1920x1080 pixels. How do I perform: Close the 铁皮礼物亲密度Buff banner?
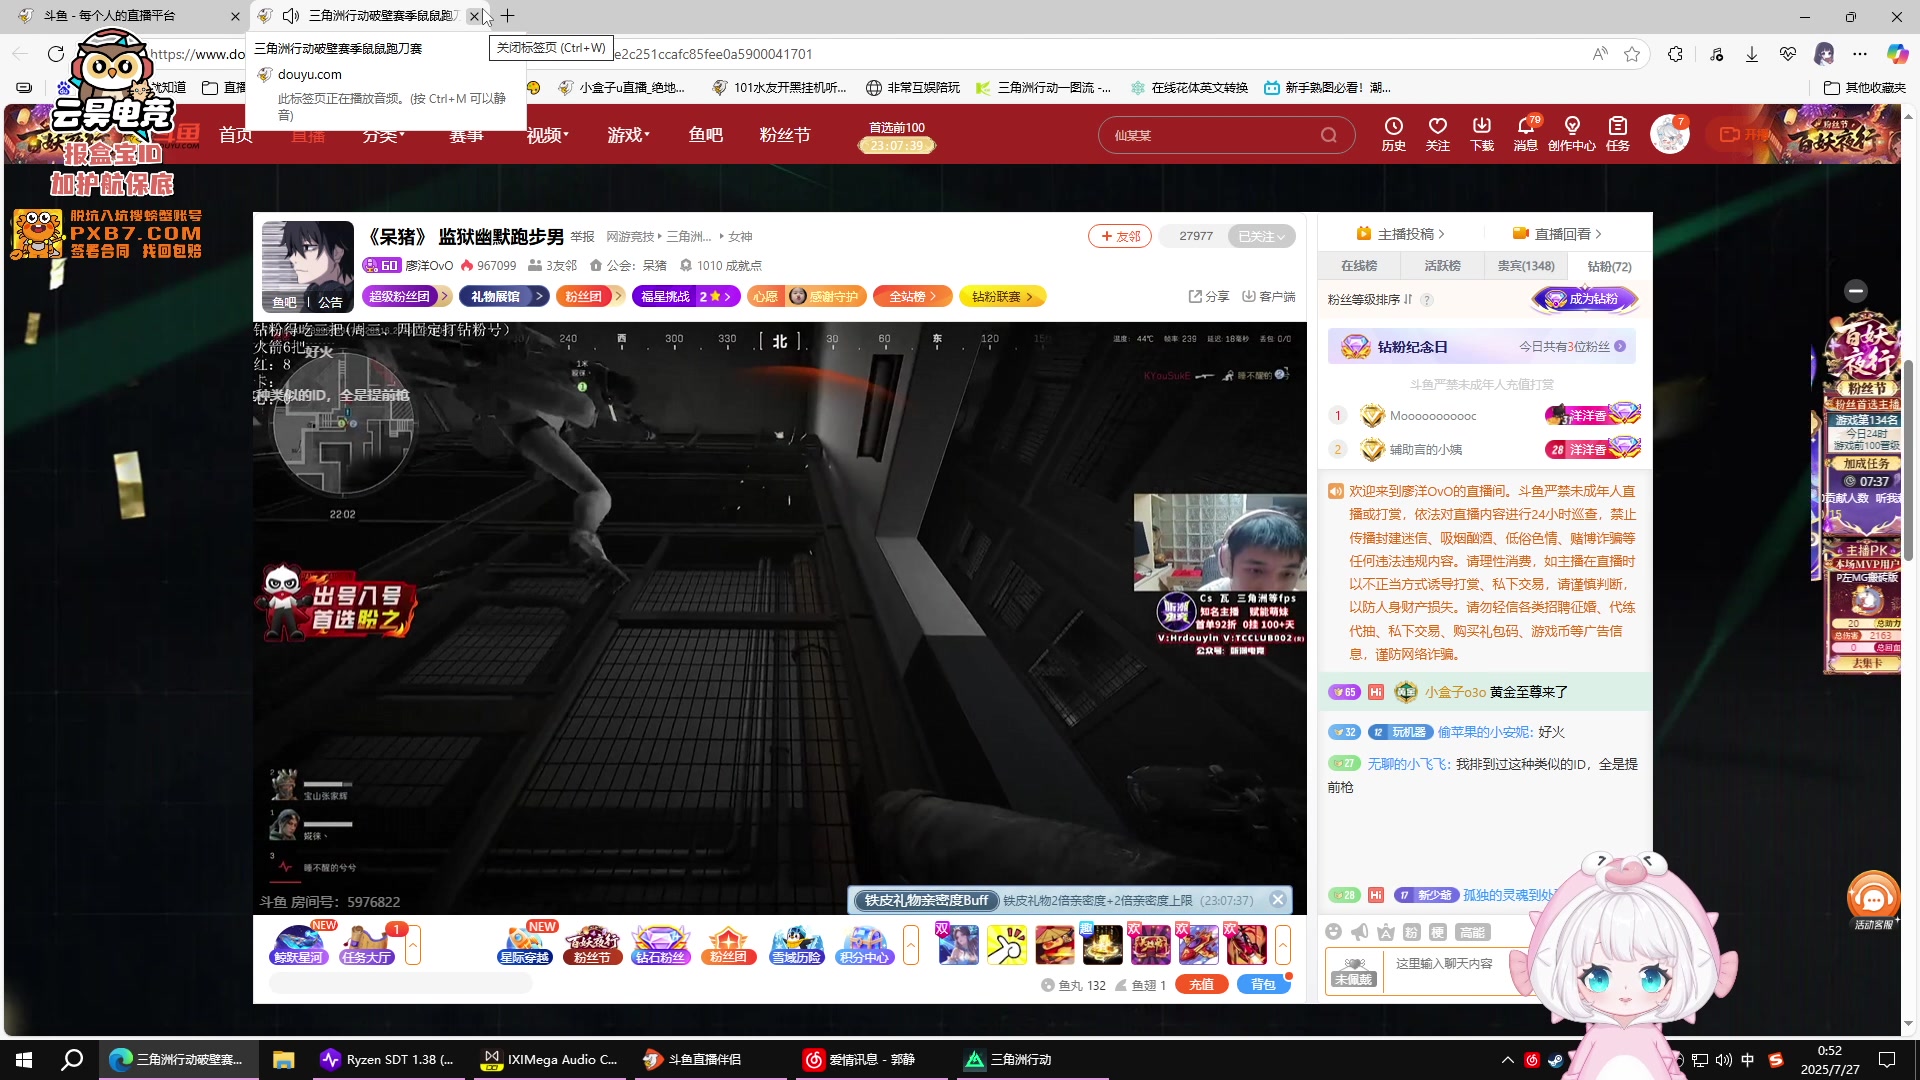(1277, 900)
